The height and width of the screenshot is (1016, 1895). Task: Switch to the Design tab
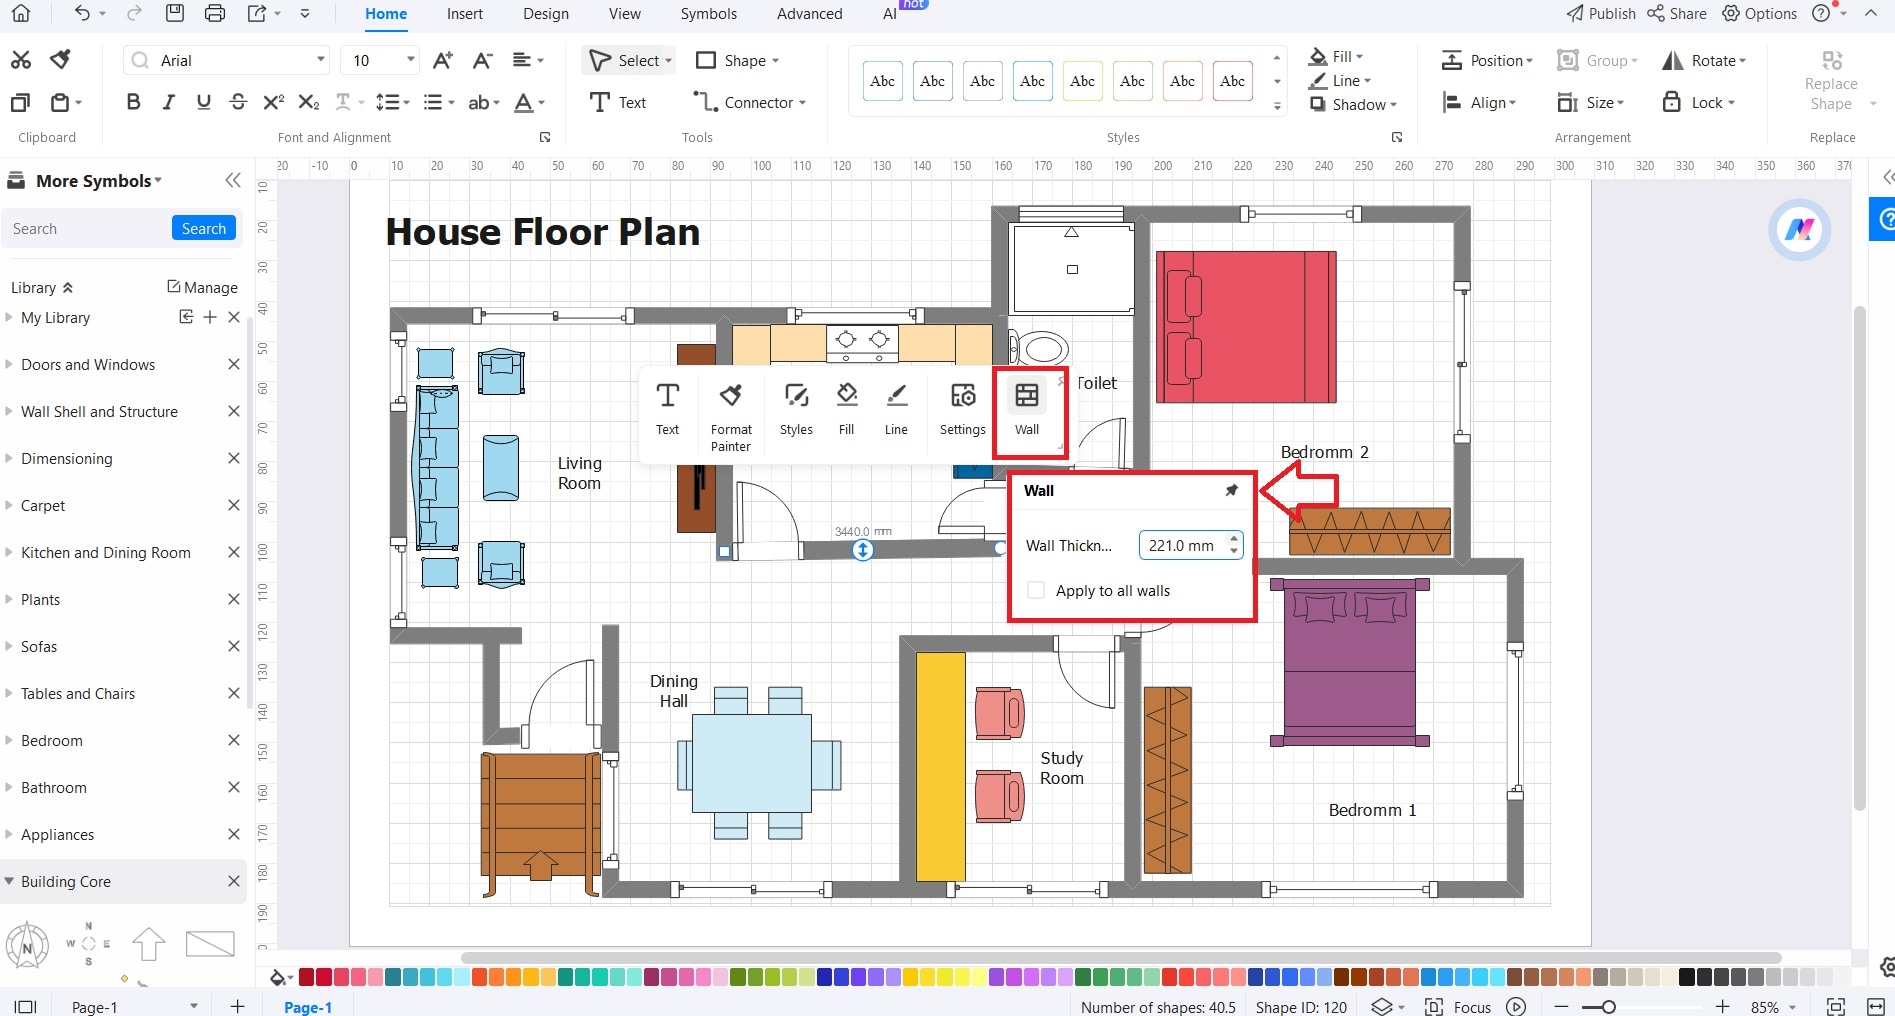(x=546, y=14)
